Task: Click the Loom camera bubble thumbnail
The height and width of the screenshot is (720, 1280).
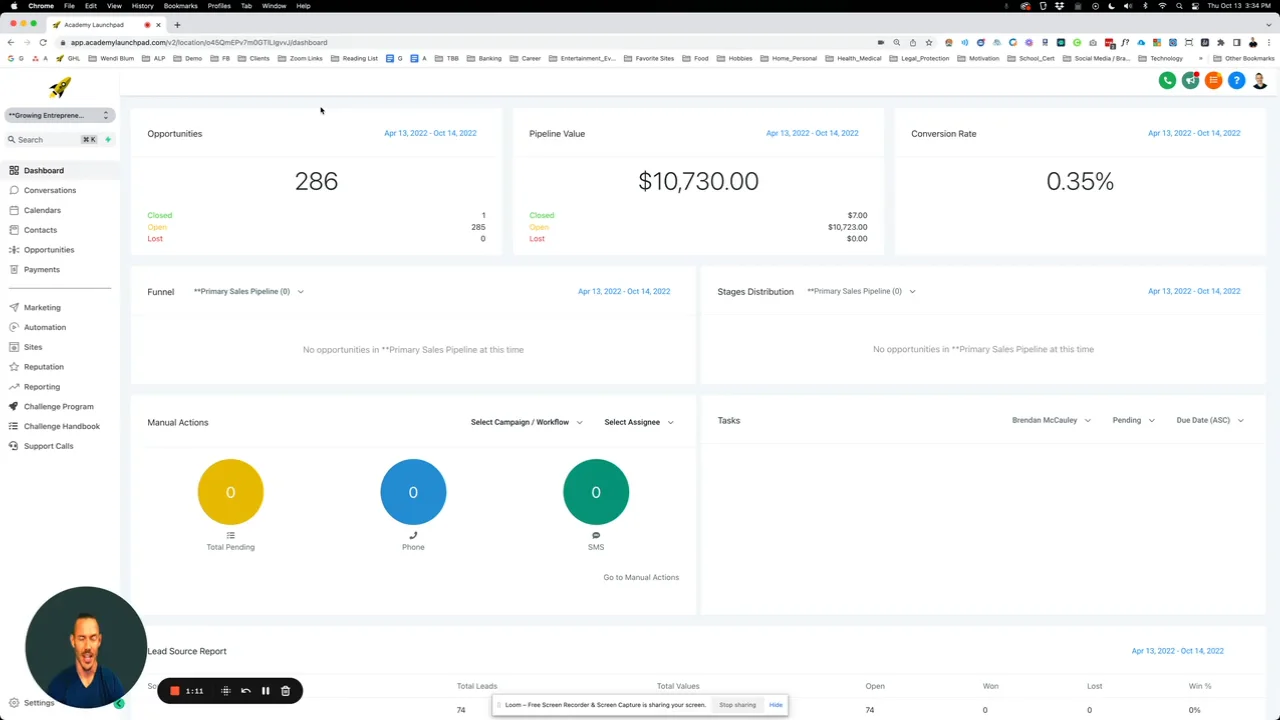Action: coord(85,647)
